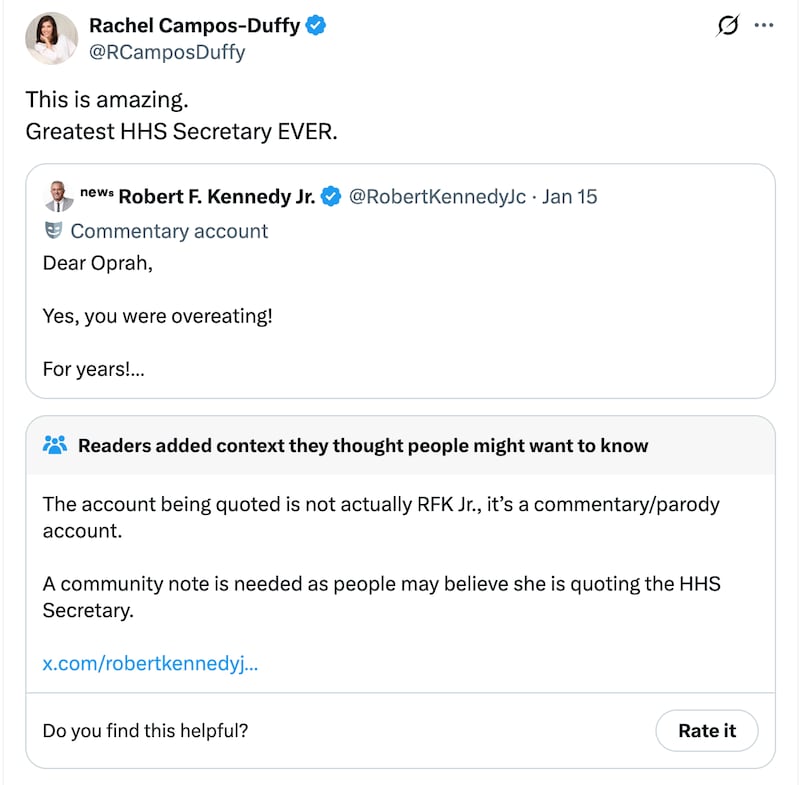The width and height of the screenshot is (800, 785).
Task: Click Rachel's blue verified checkmark
Action: pos(317,26)
